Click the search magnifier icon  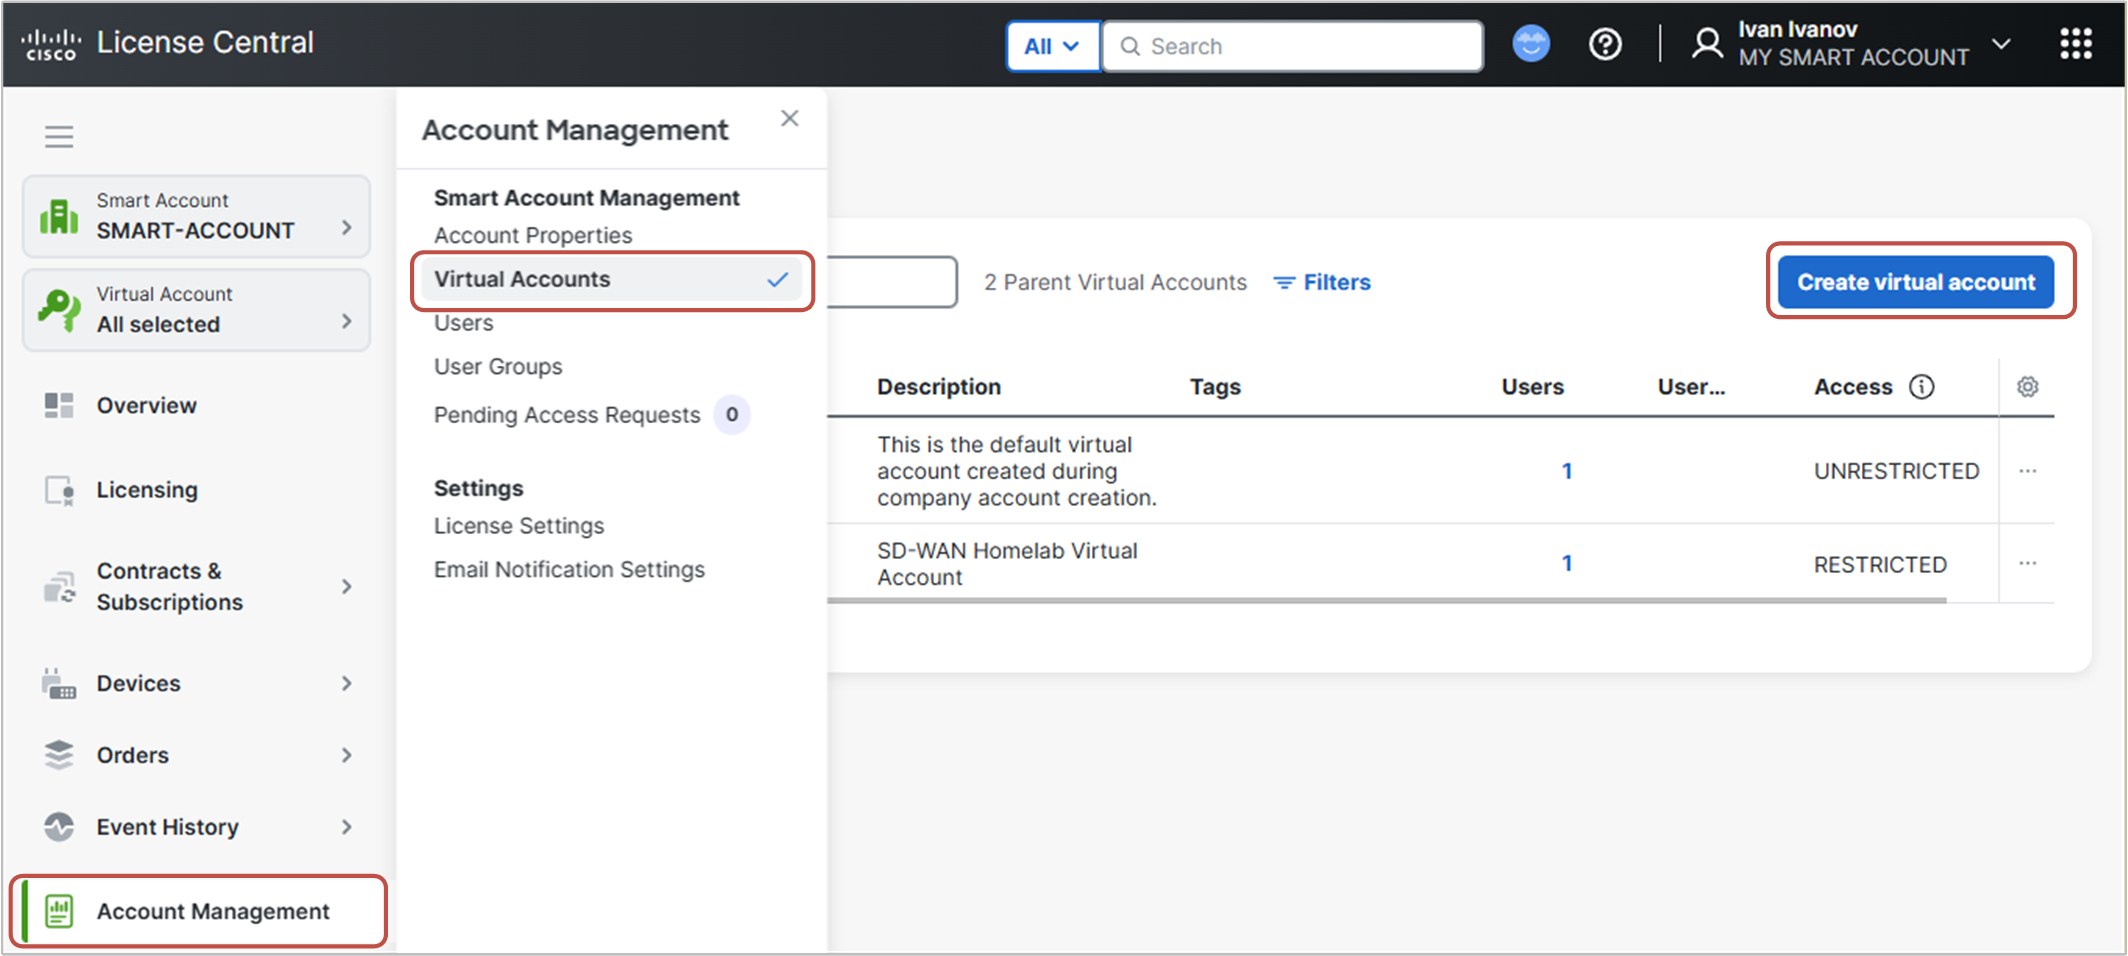coord(1130,46)
